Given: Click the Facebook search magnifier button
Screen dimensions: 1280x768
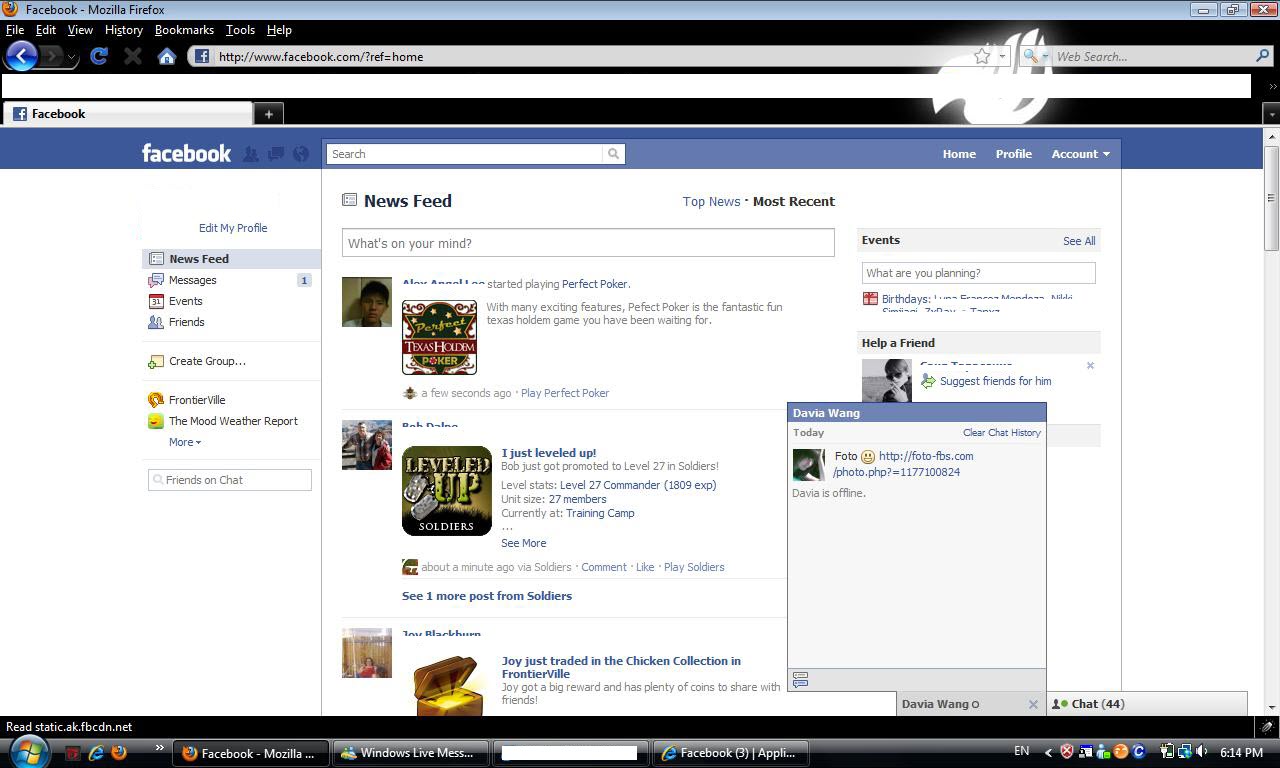Looking at the screenshot, I should [613, 154].
